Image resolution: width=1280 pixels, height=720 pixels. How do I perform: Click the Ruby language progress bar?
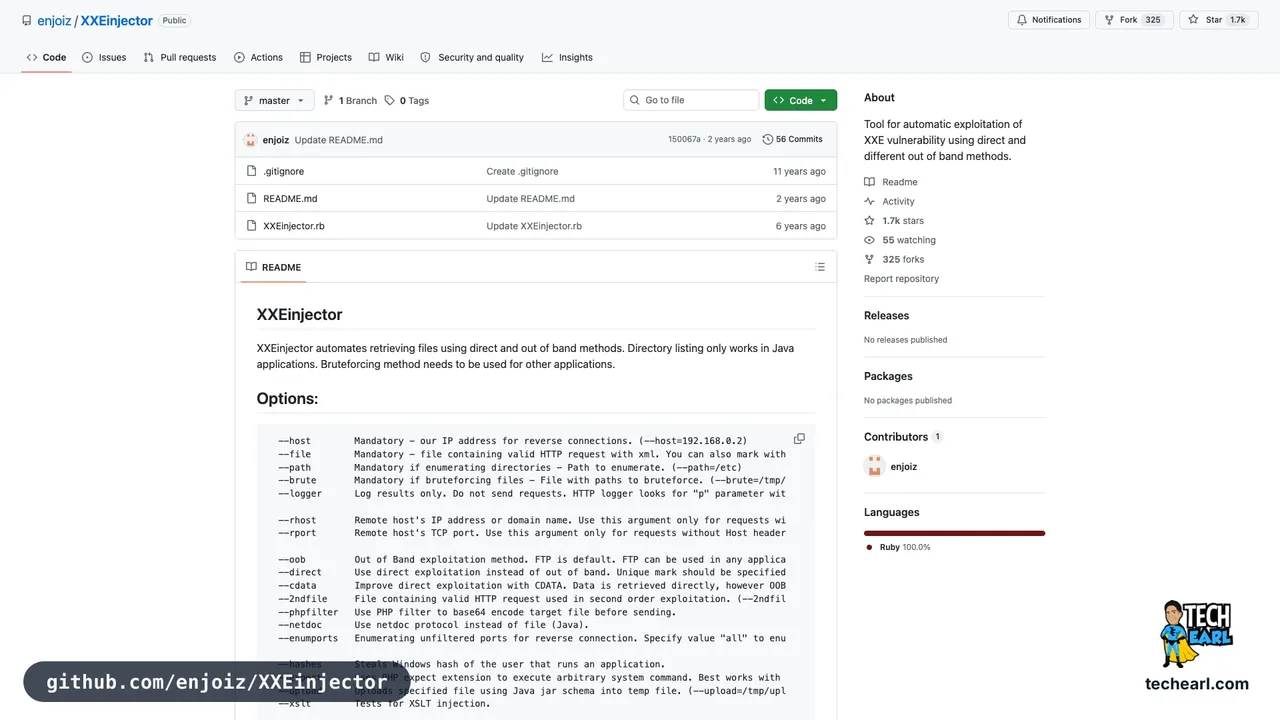pos(954,533)
